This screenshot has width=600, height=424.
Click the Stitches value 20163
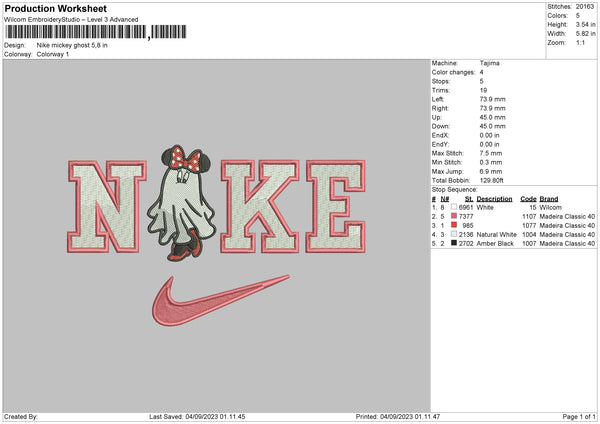click(x=585, y=7)
